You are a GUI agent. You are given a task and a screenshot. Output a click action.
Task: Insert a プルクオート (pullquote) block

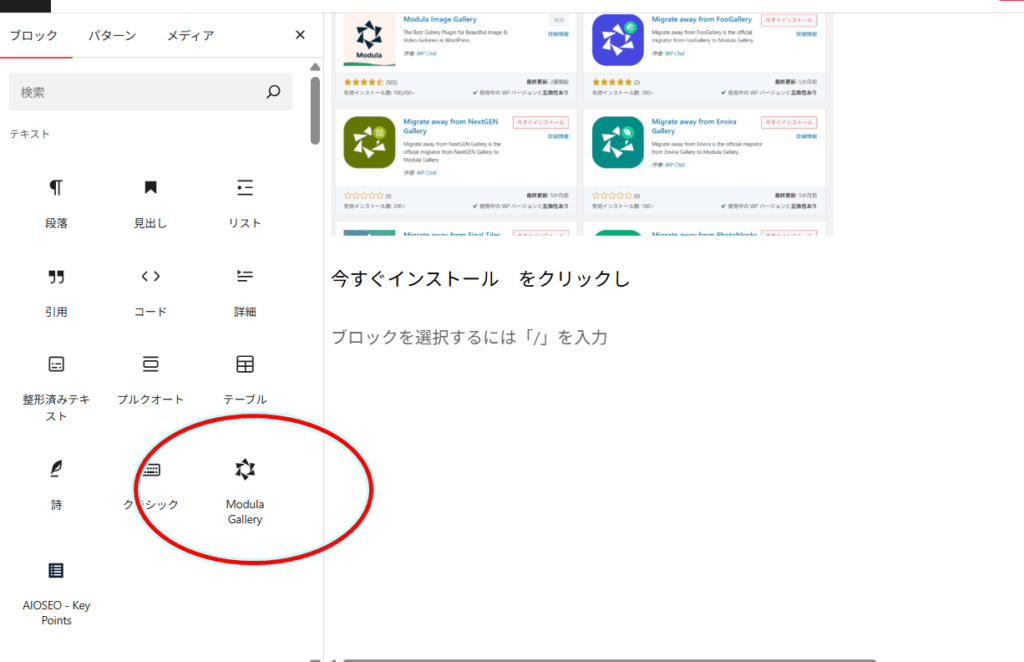click(x=150, y=378)
